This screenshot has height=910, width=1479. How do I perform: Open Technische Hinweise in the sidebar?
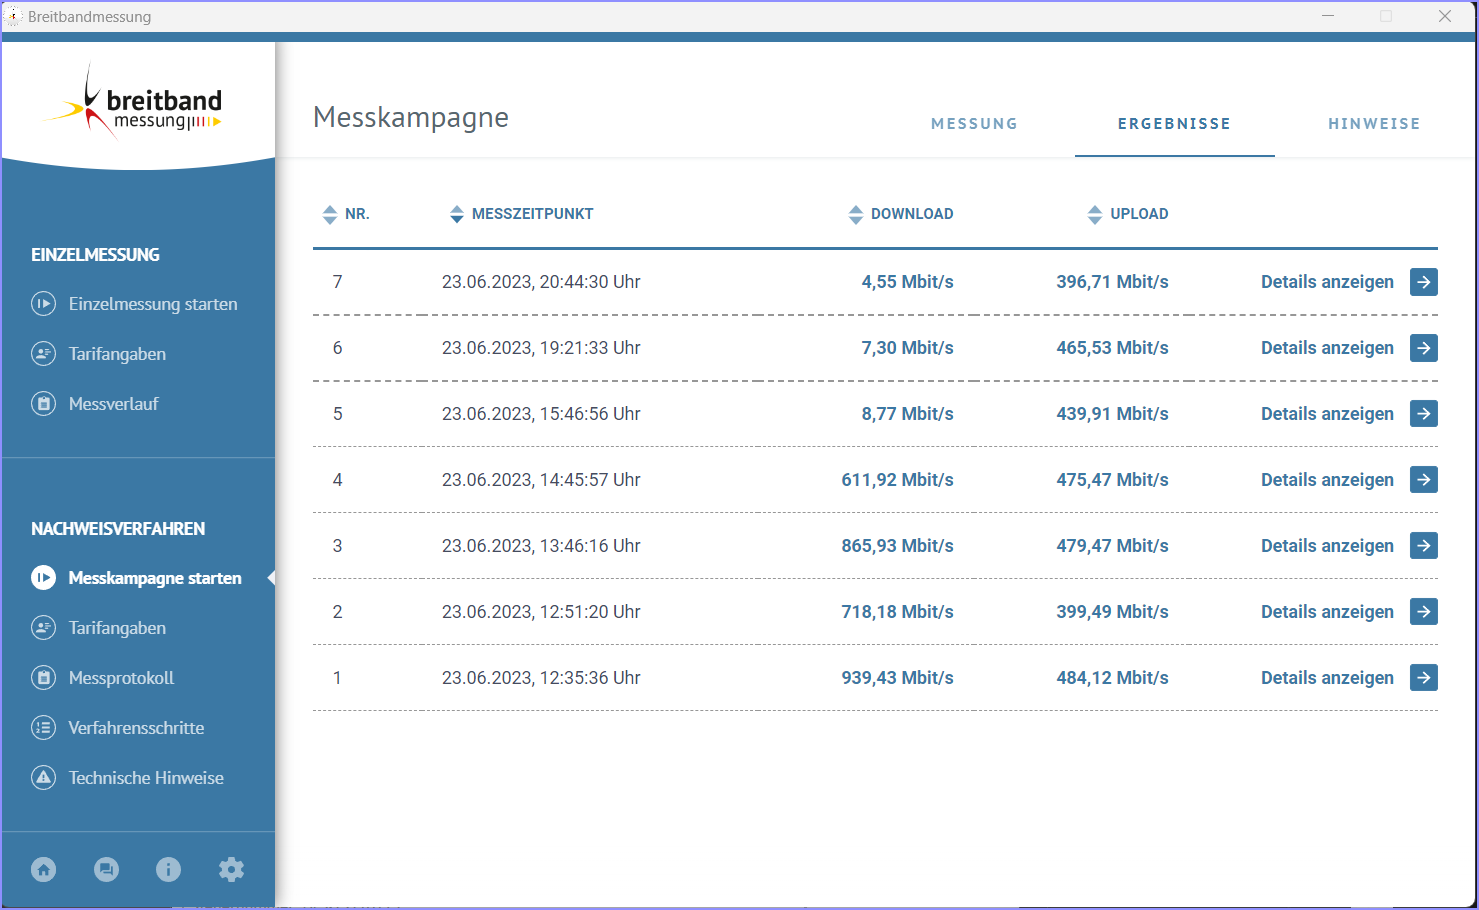[x=146, y=778]
